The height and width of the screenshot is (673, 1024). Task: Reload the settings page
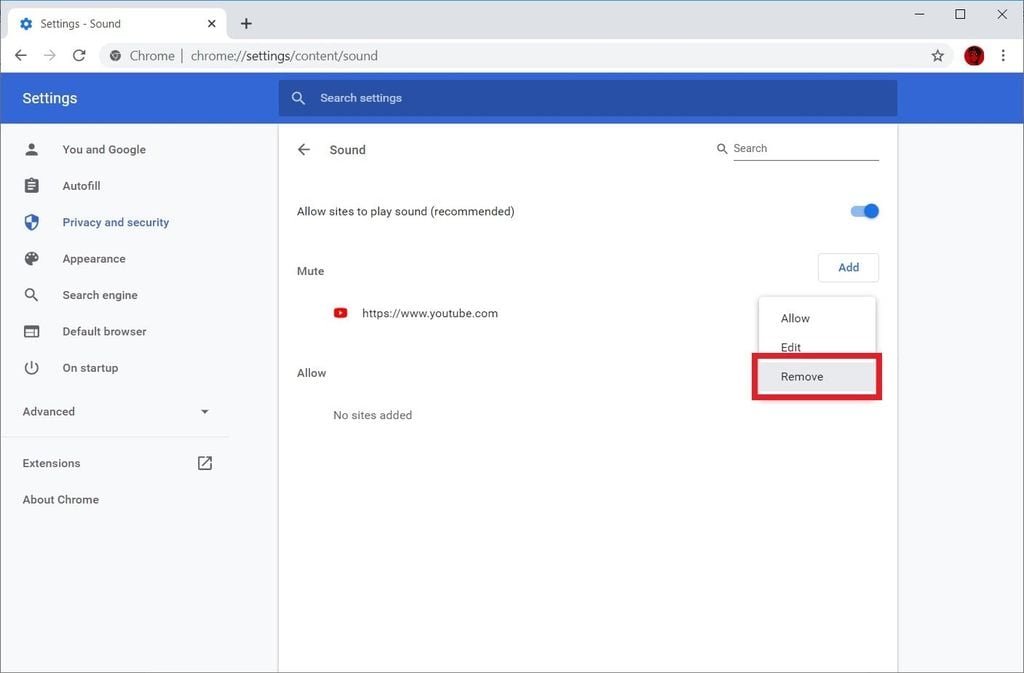pyautogui.click(x=79, y=55)
